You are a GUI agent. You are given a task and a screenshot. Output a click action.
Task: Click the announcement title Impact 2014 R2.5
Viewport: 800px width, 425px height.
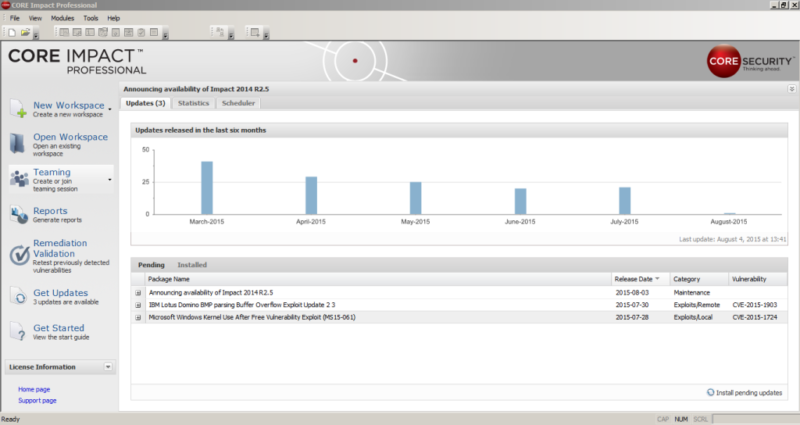[196, 89]
